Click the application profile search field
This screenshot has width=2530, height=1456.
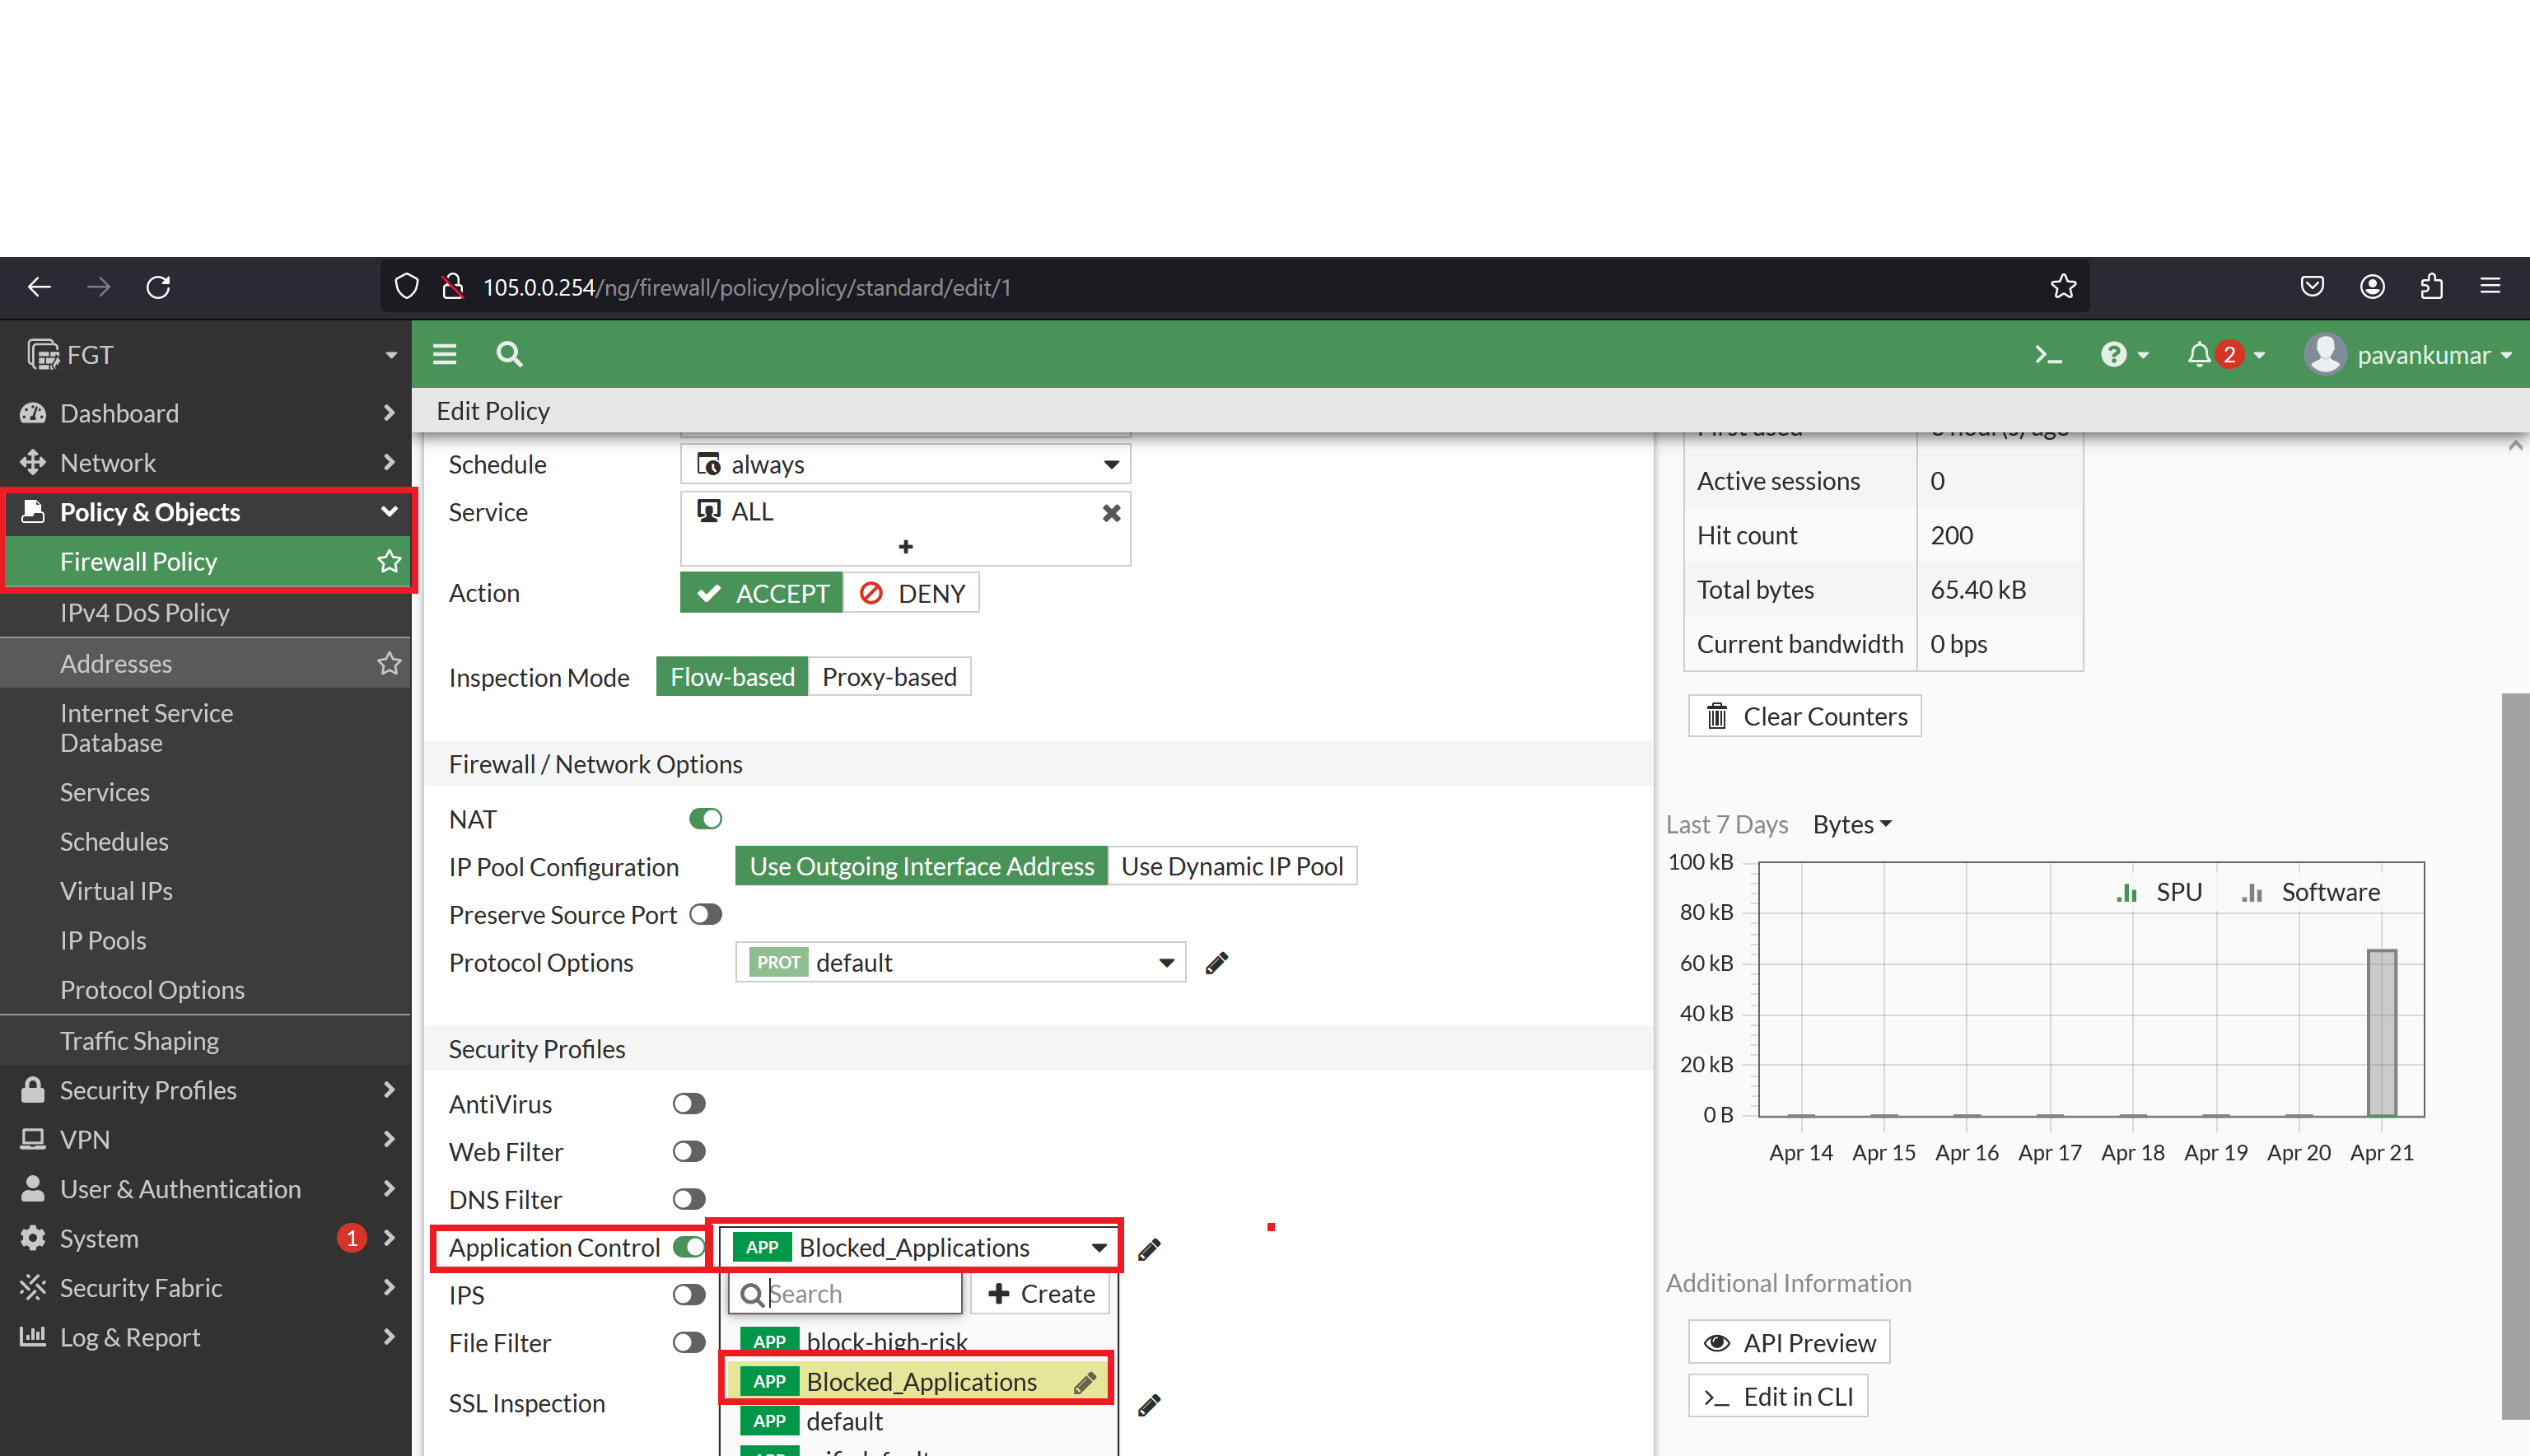click(x=846, y=1294)
